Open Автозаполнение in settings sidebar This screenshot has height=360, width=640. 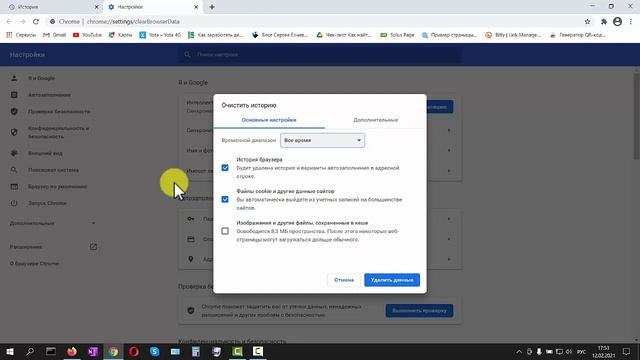point(49,95)
